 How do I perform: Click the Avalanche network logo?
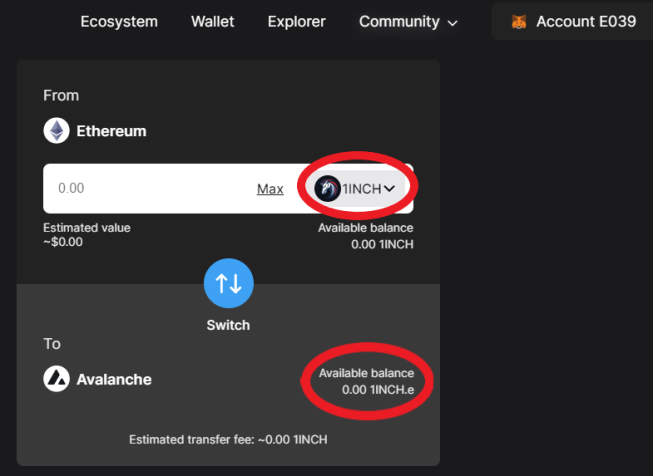click(x=56, y=379)
